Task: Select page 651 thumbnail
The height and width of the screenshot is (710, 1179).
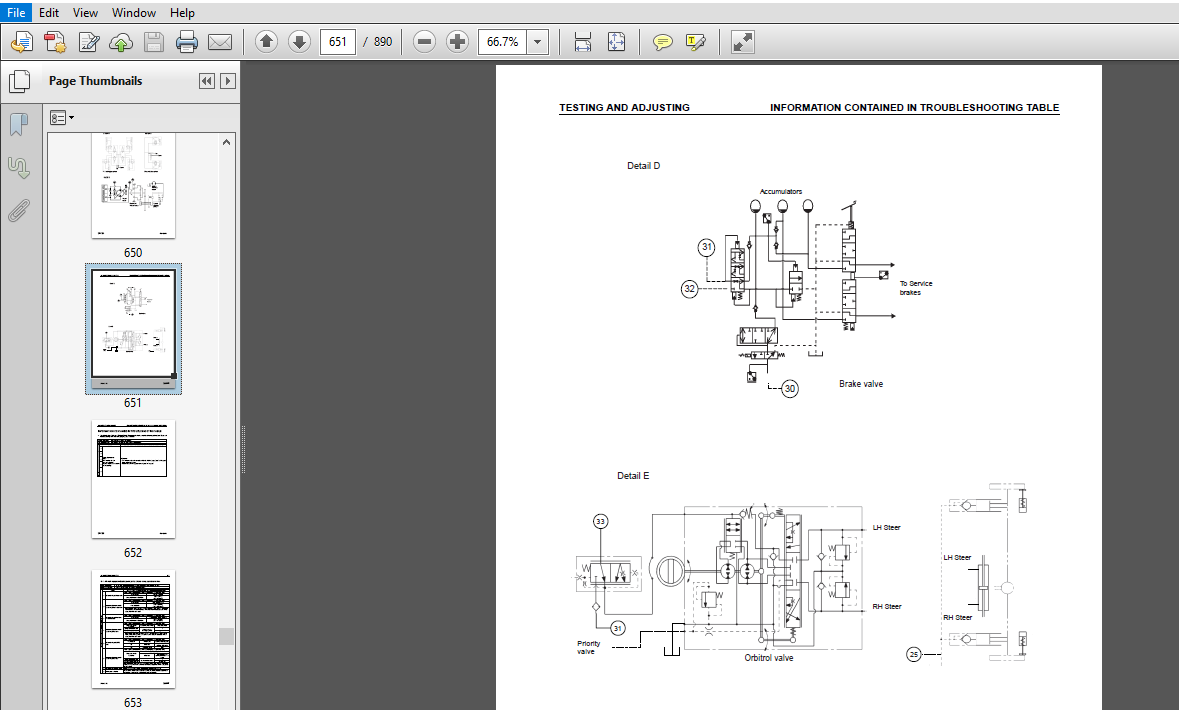Action: [133, 328]
